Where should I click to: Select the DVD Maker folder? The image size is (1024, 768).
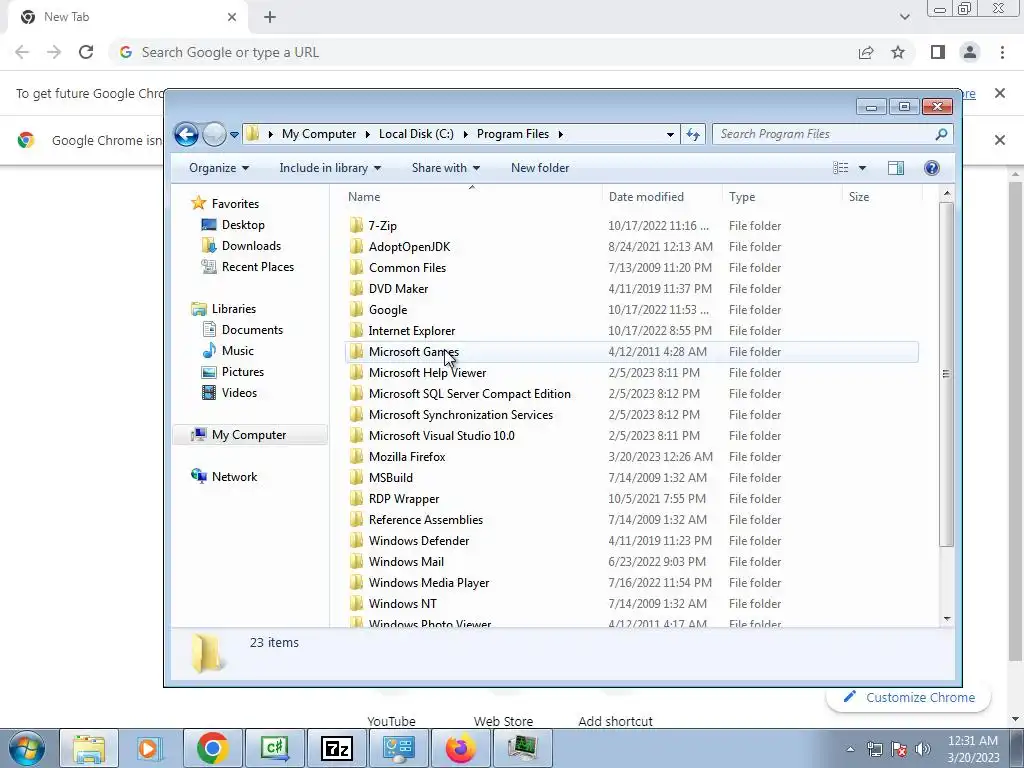coord(398,289)
